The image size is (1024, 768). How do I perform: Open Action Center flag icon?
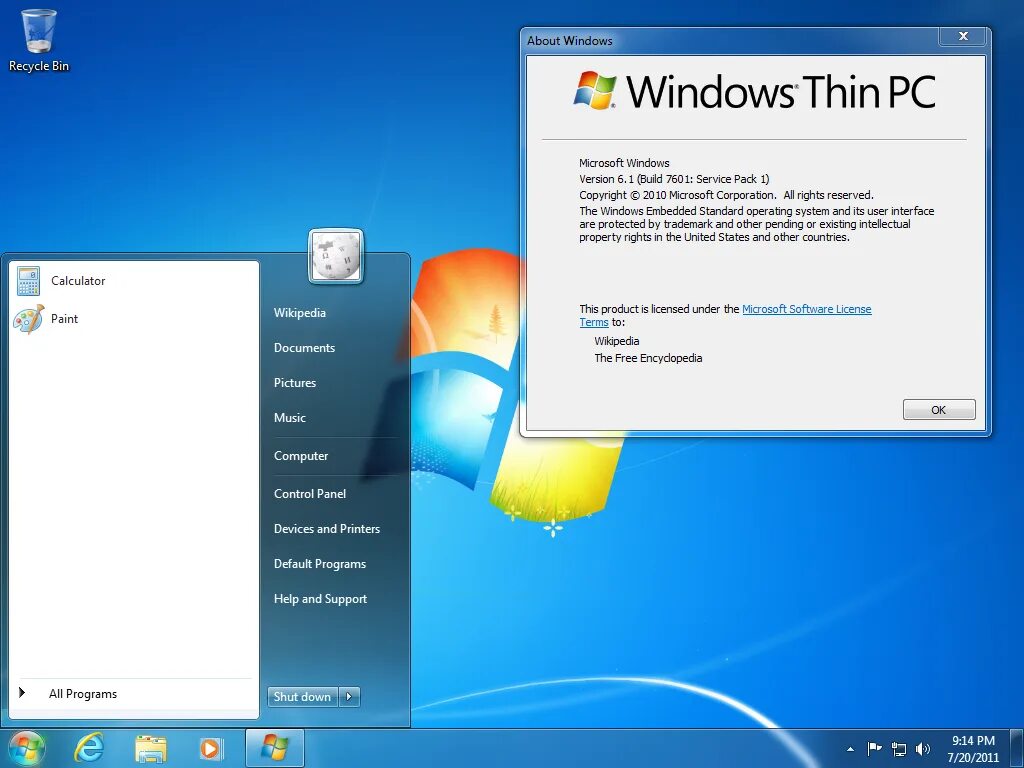pos(874,748)
